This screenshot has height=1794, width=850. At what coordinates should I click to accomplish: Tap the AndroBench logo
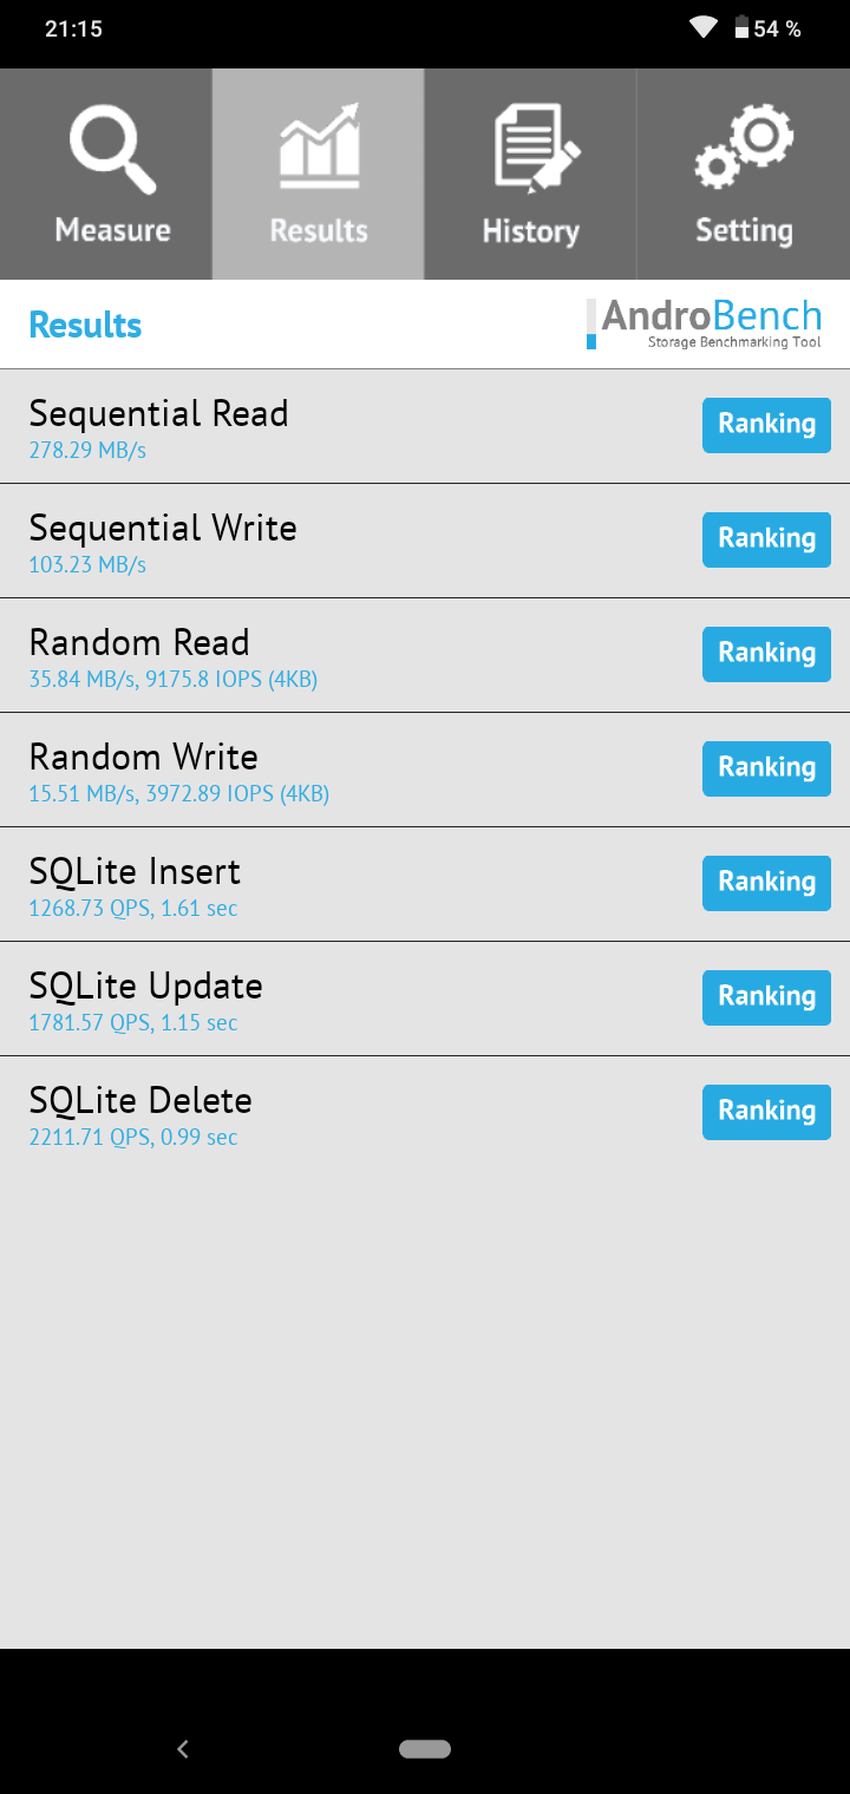click(x=705, y=324)
